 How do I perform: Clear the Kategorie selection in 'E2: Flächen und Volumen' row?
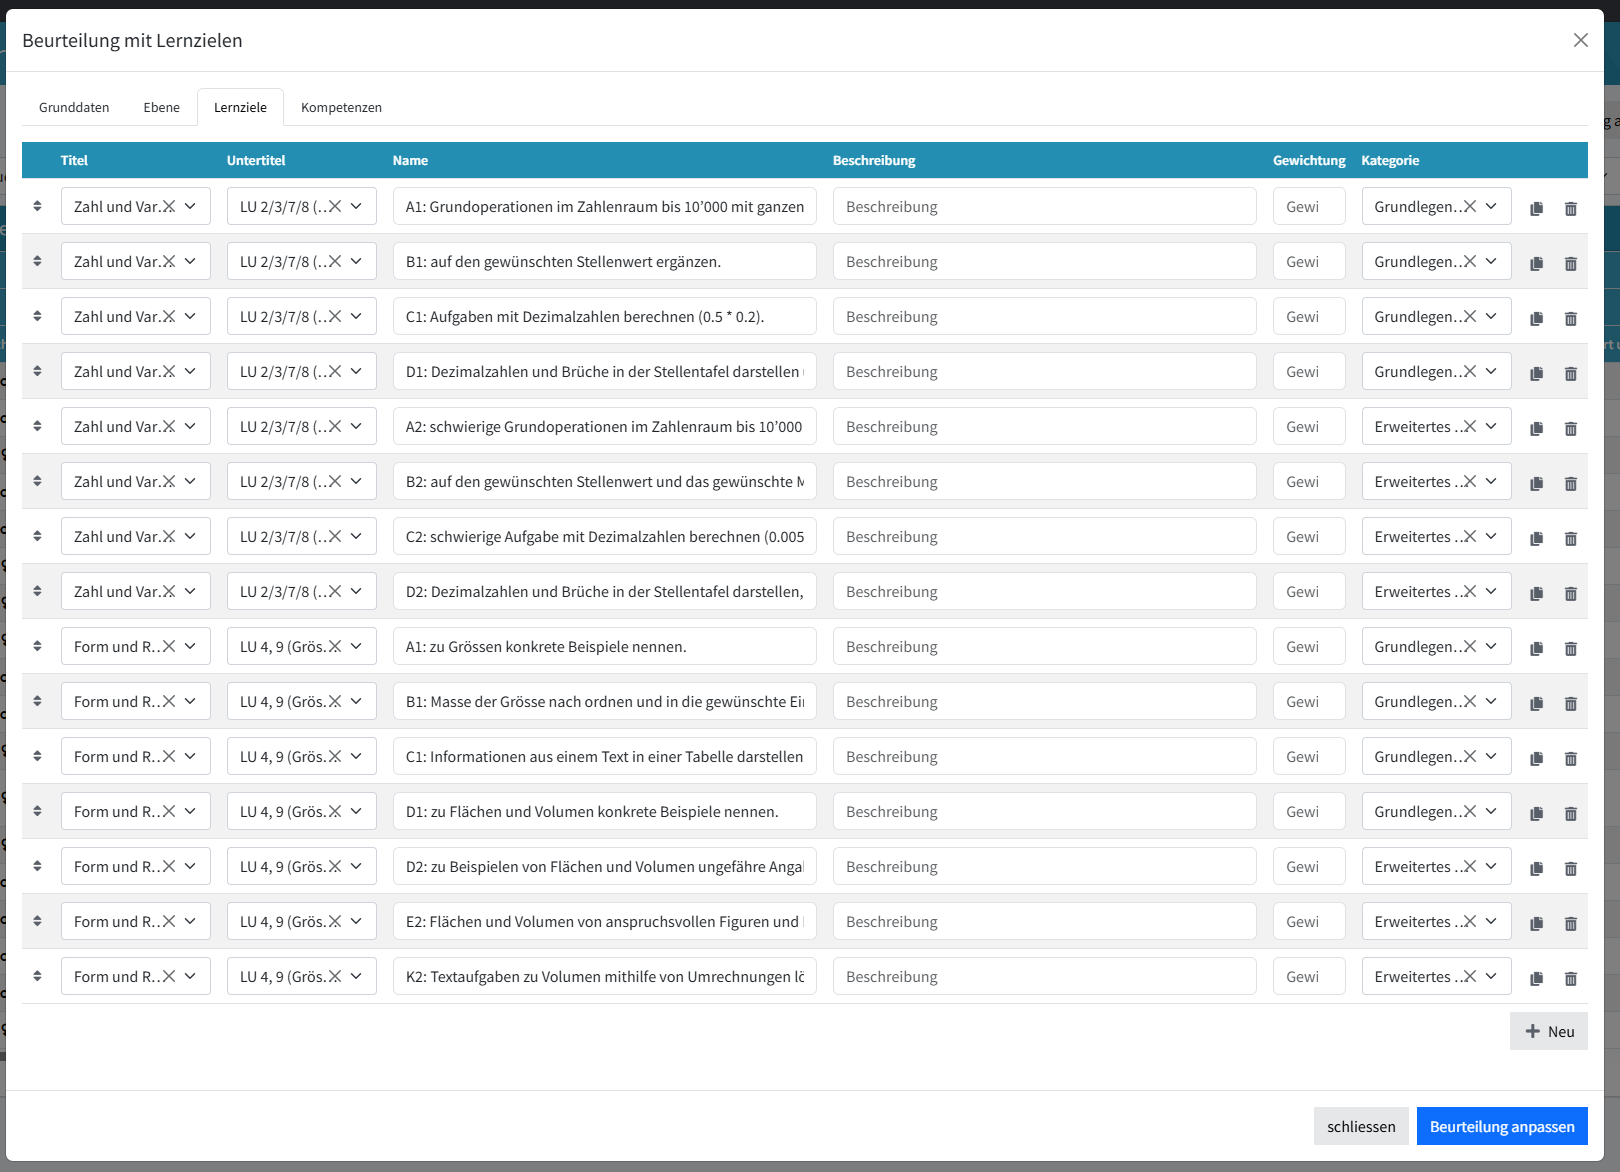pos(1470,921)
